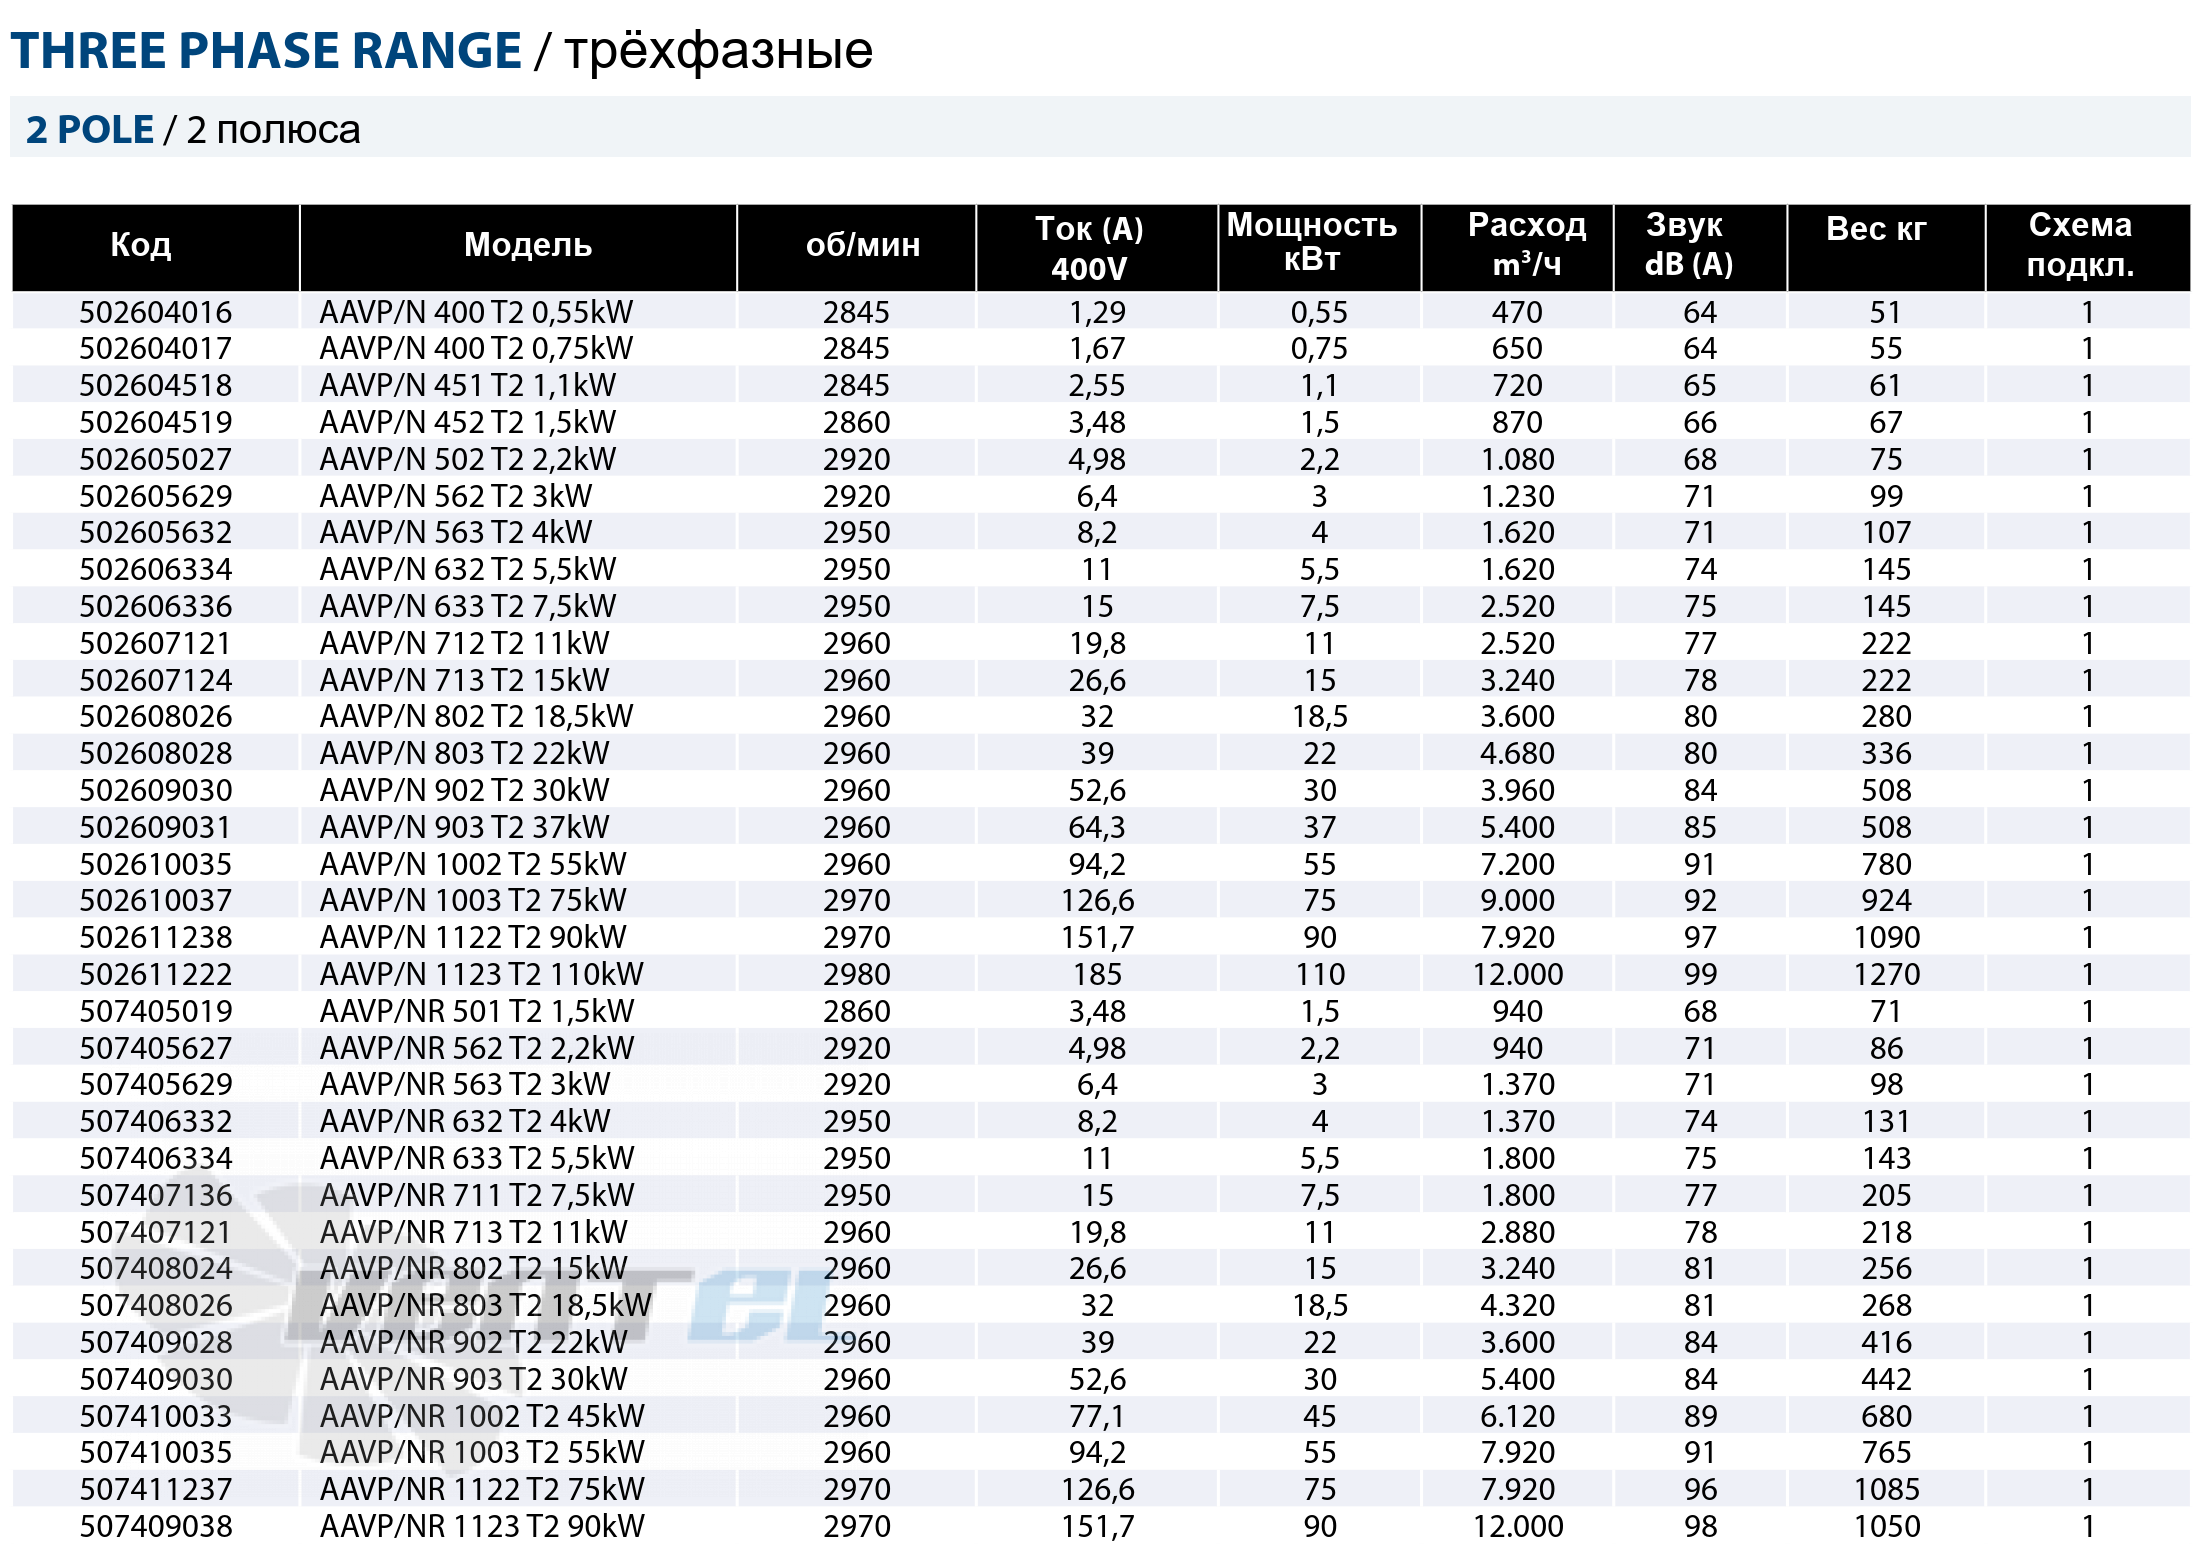
Task: Select code cell 502607121
Action: point(156,643)
